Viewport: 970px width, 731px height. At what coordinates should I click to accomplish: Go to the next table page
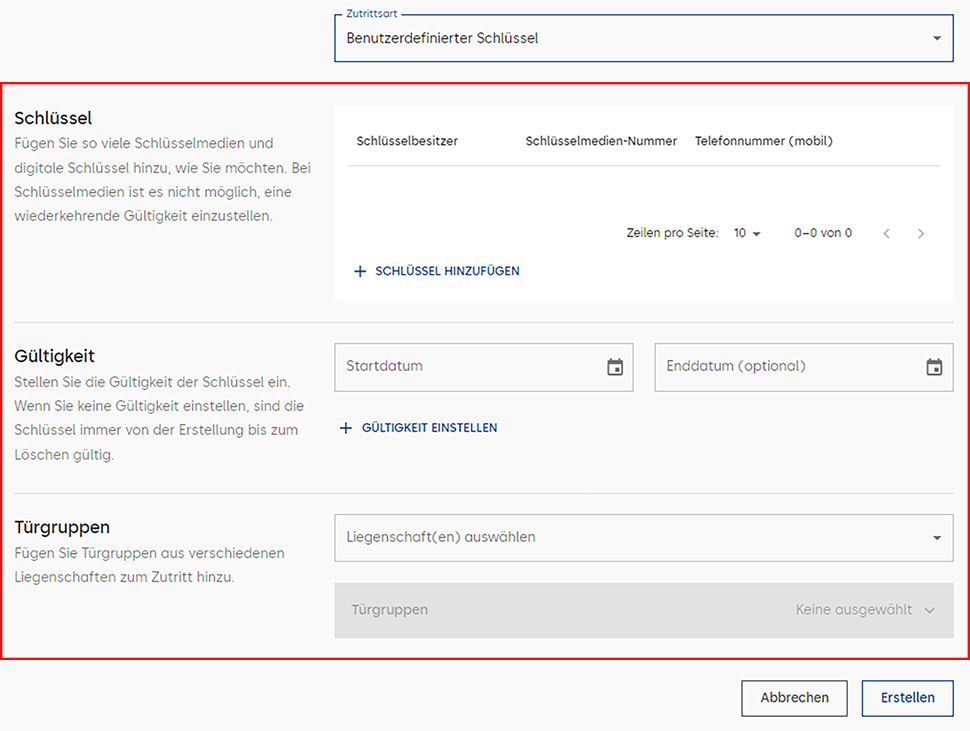921,234
